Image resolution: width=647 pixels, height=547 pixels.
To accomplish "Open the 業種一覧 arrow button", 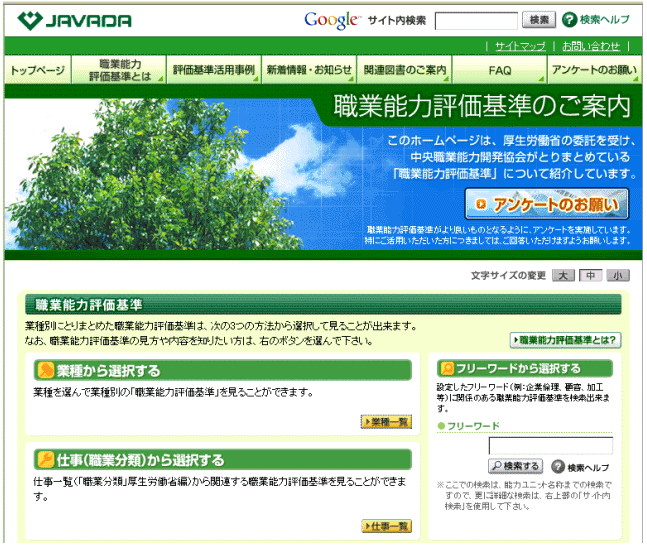I will pyautogui.click(x=386, y=422).
